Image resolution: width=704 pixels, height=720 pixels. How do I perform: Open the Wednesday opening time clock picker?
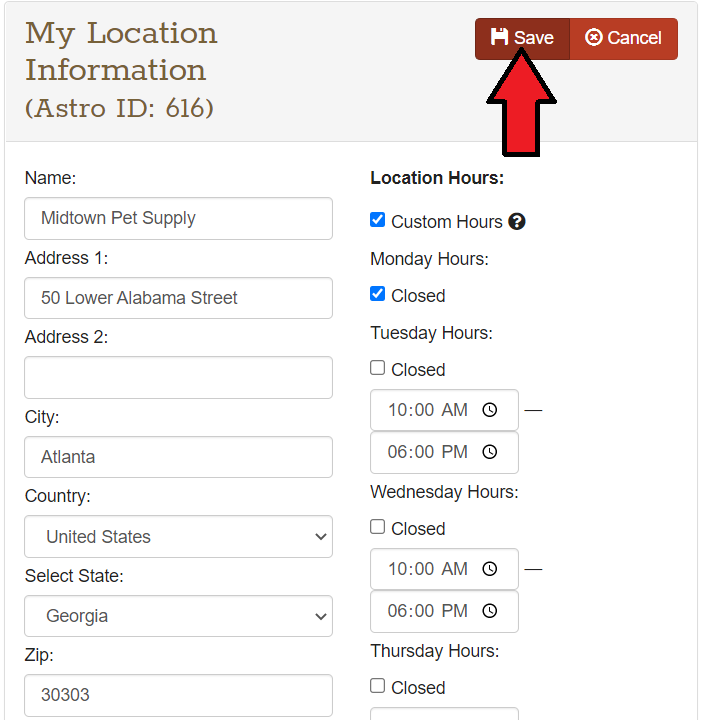(490, 569)
